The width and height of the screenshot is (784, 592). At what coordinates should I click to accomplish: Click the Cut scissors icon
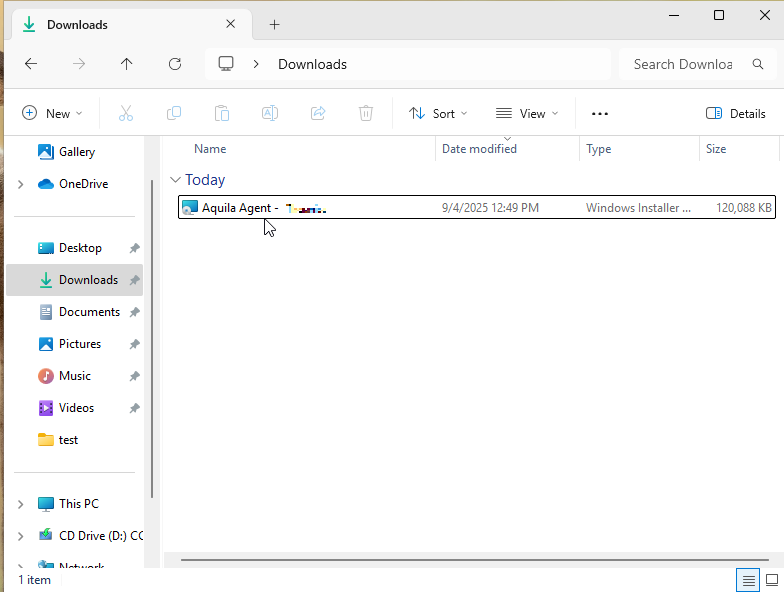click(x=126, y=113)
